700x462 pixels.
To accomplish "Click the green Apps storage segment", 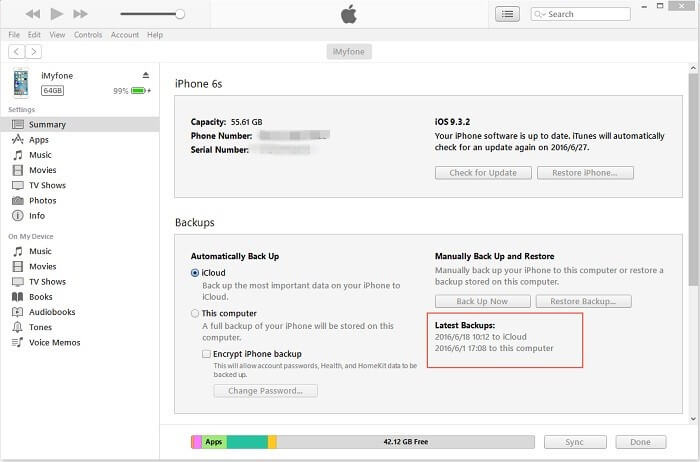I will [214, 442].
